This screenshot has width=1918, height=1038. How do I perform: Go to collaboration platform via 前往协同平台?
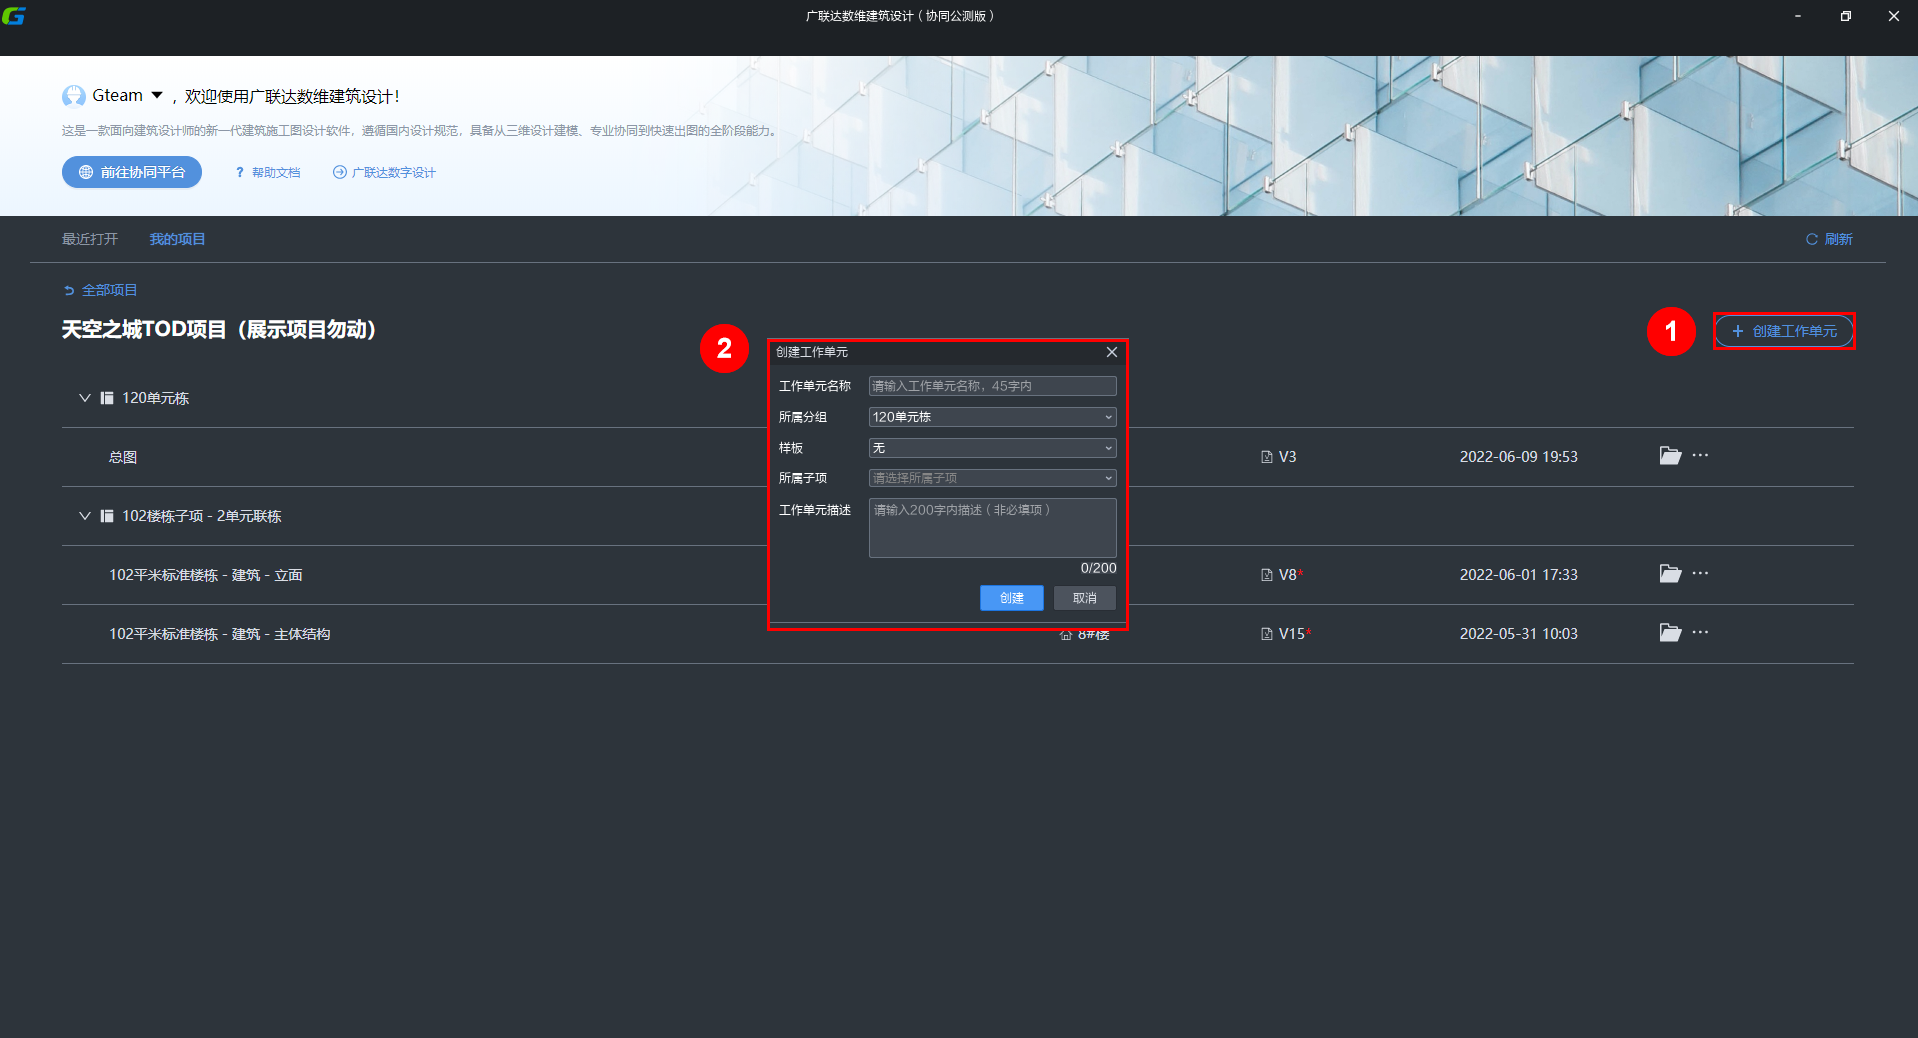[132, 172]
